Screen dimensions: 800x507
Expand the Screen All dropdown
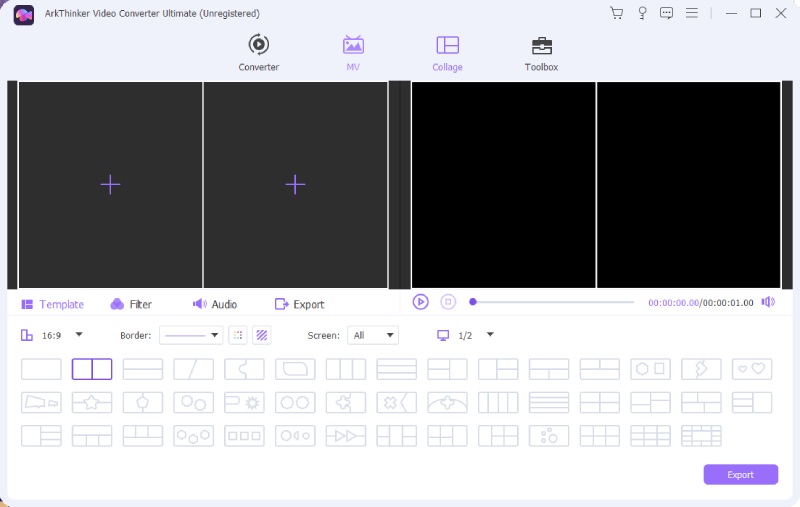click(373, 335)
